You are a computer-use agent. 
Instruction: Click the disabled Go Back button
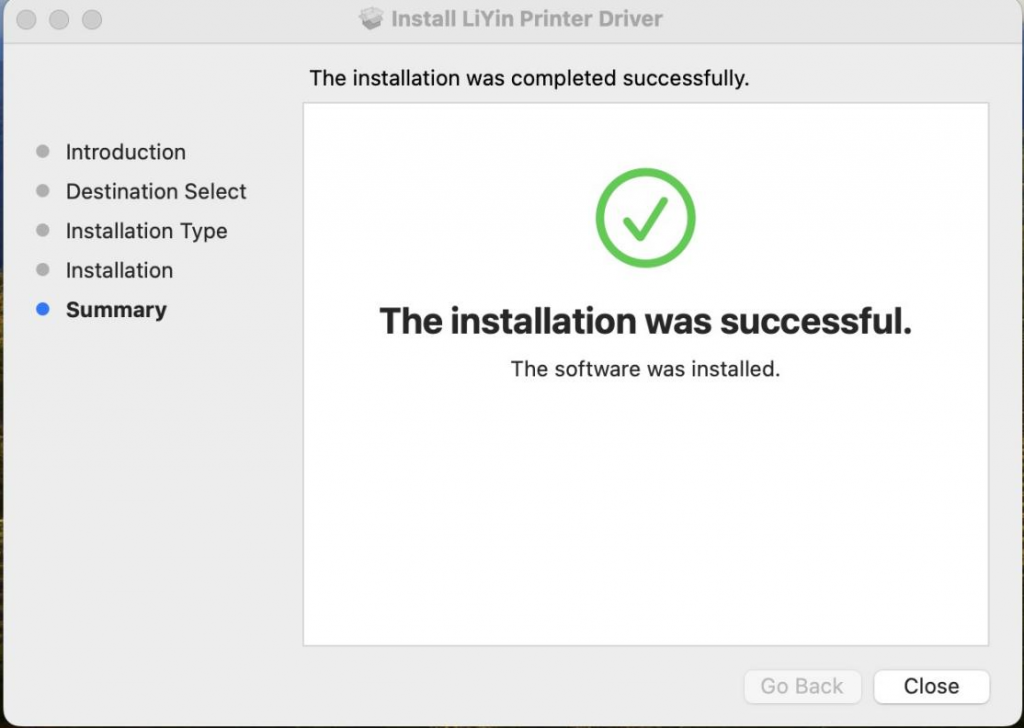tap(802, 686)
